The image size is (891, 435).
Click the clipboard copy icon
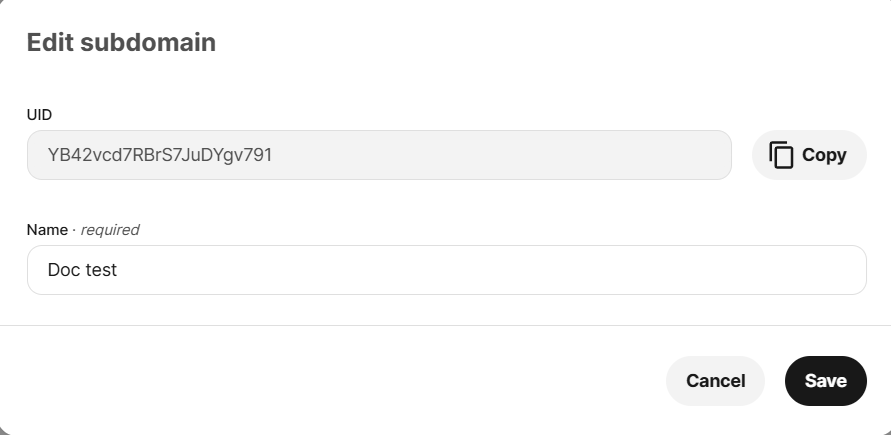[781, 155]
